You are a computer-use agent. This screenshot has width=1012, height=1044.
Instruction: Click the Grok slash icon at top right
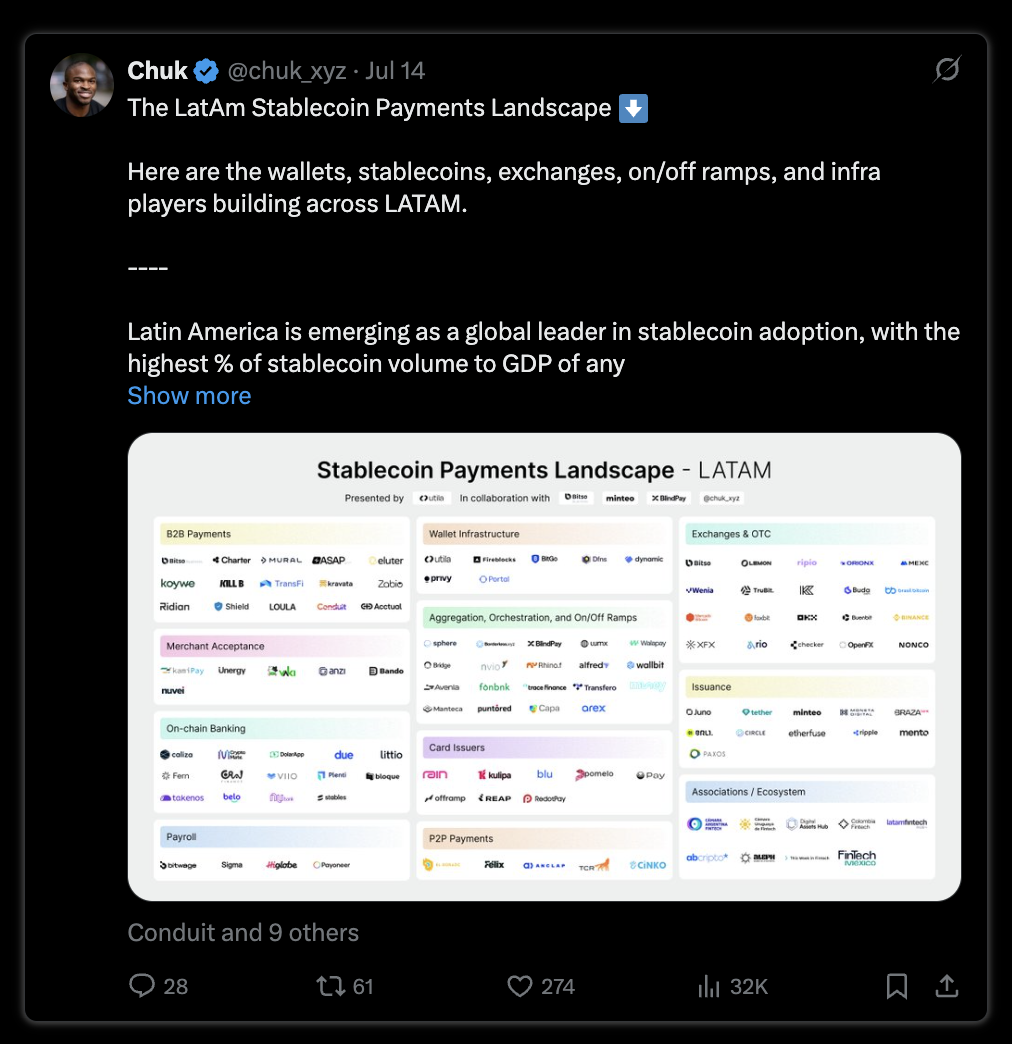pyautogui.click(x=947, y=69)
